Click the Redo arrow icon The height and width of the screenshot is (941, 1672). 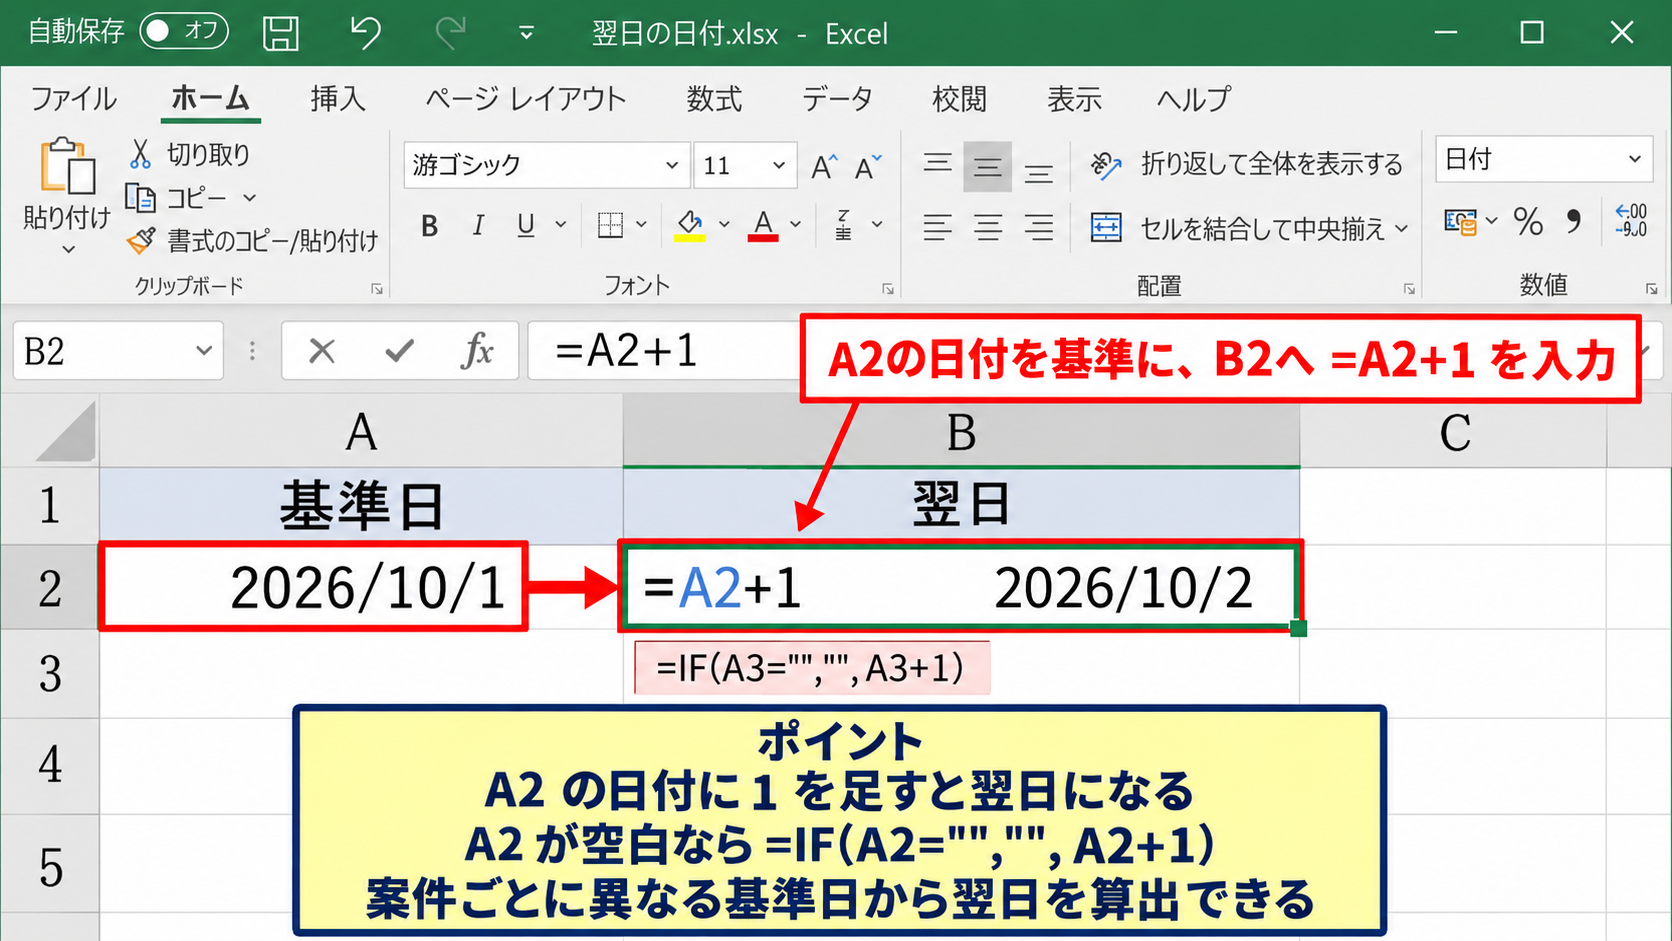450,33
